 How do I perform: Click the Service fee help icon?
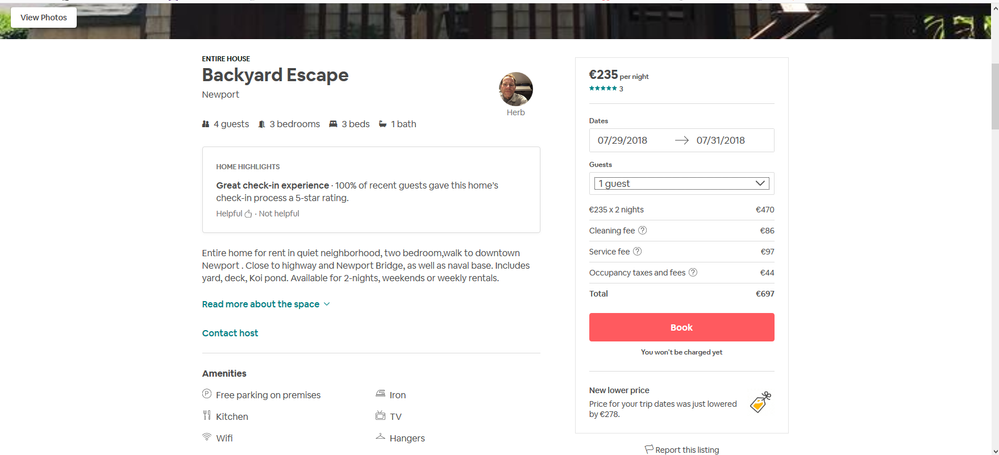click(637, 252)
